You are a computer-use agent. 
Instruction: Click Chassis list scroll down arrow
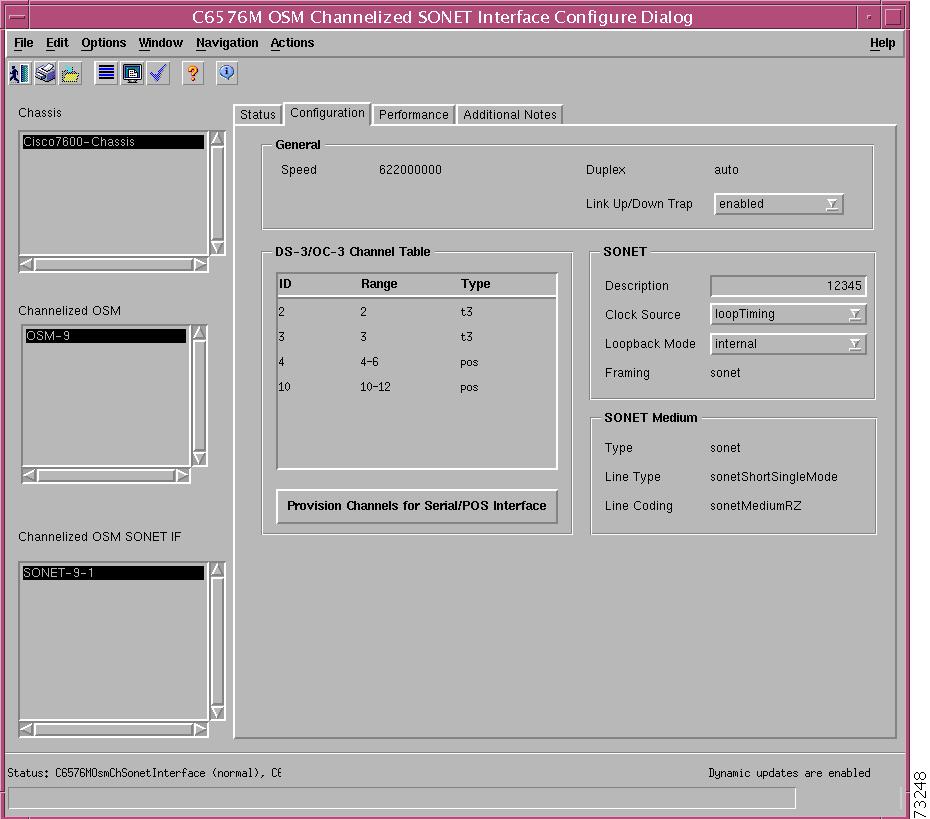coord(218,247)
